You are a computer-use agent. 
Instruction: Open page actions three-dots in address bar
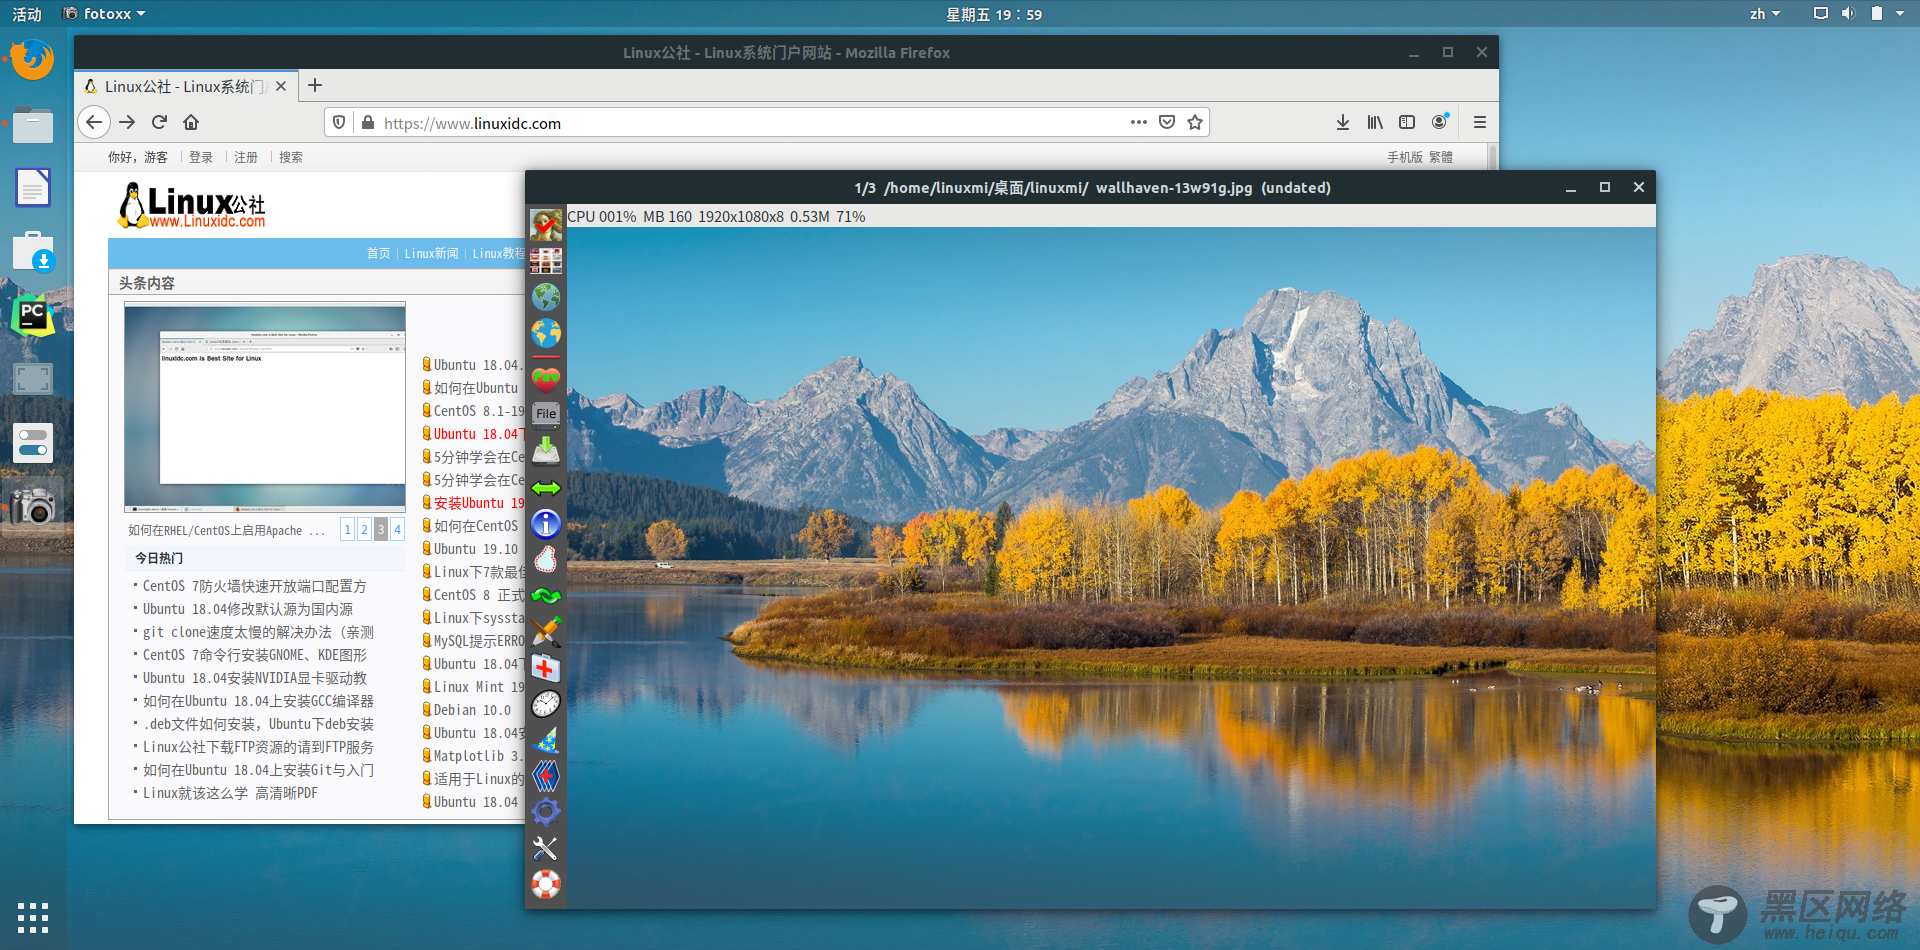tap(1139, 122)
